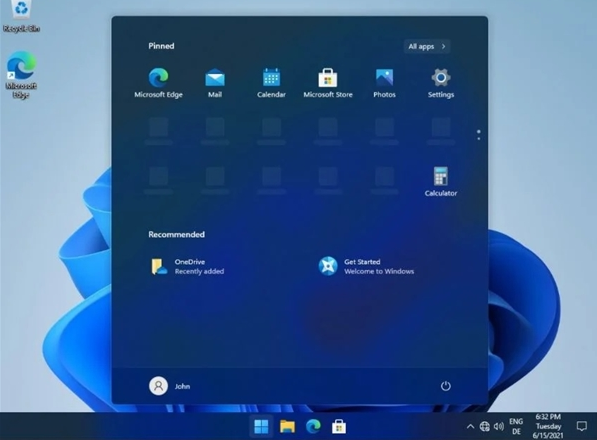Image resolution: width=597 pixels, height=440 pixels.
Task: Launch the Calculator app
Action: tap(441, 182)
